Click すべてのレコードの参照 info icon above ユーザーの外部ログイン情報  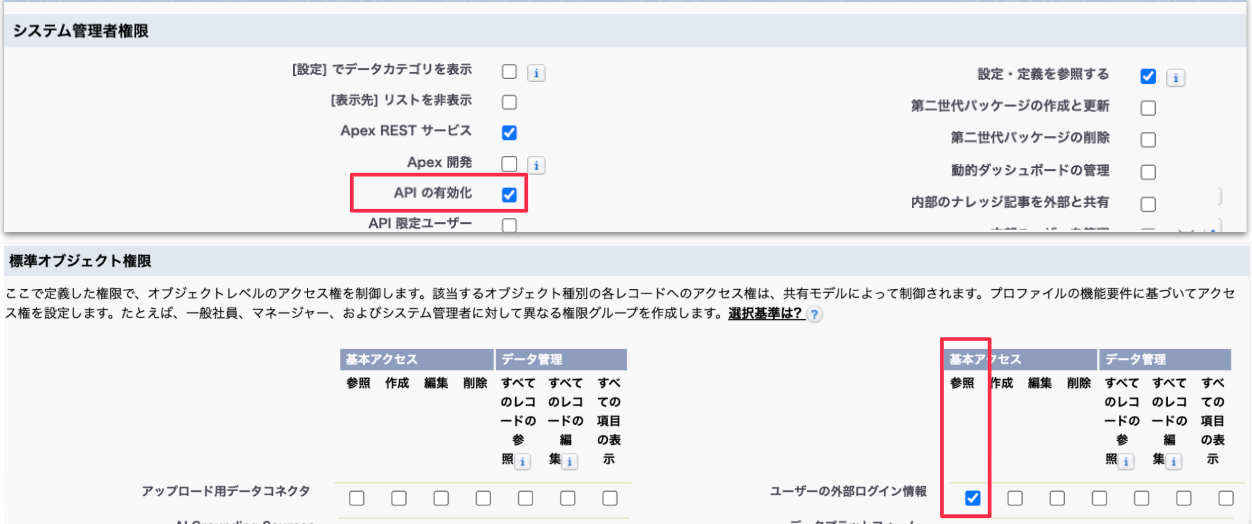point(1126,461)
